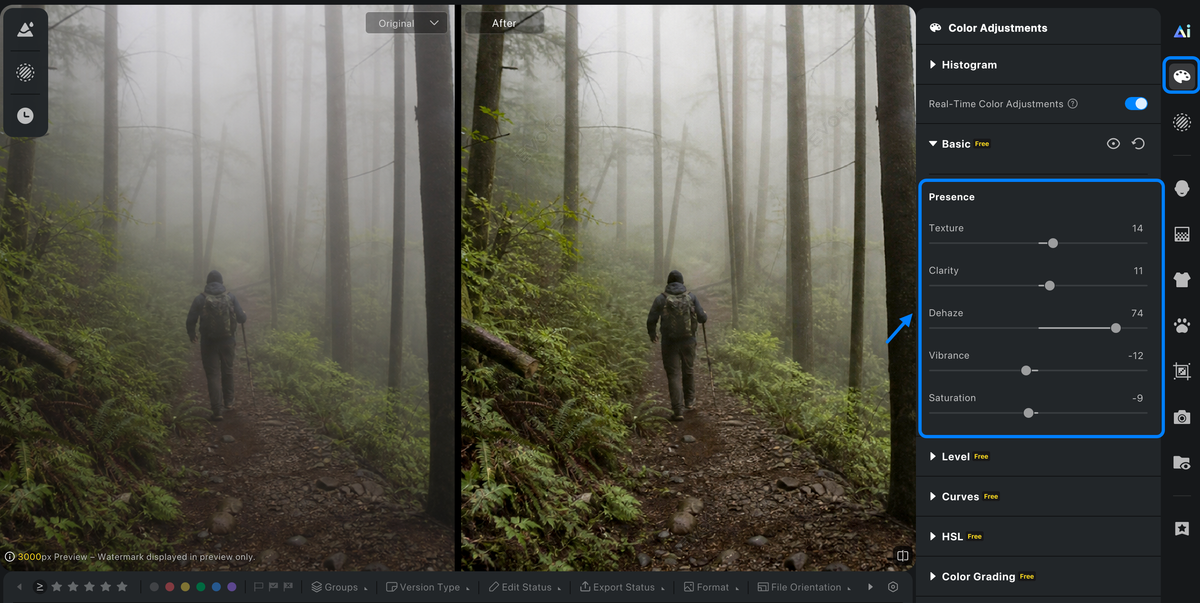
Task: Adjust the Vibrance slider handle
Action: point(1026,370)
